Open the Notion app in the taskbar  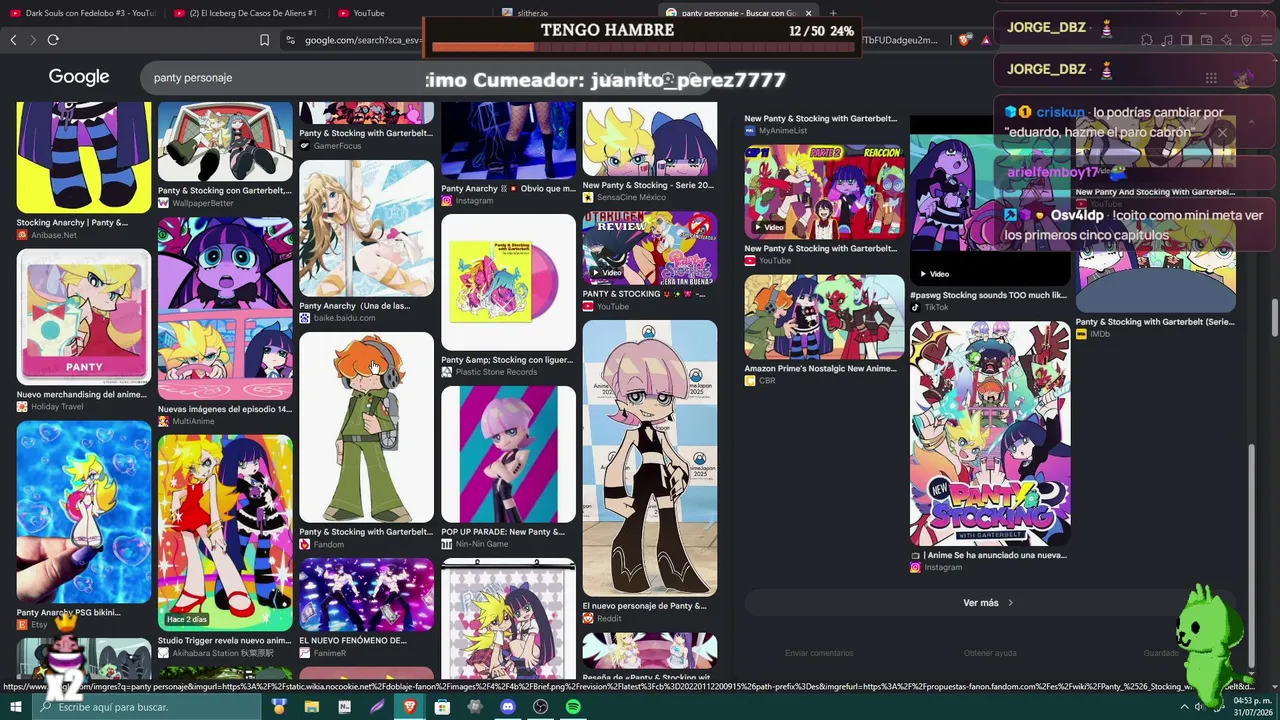pyautogui.click(x=345, y=707)
